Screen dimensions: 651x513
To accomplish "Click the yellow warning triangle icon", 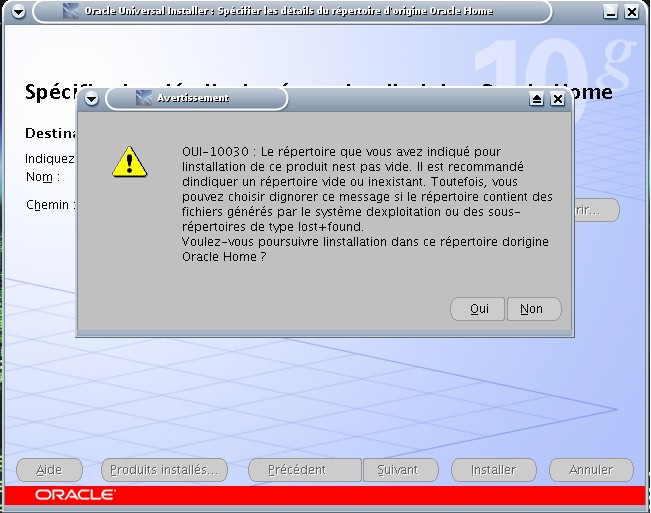I will [130, 162].
